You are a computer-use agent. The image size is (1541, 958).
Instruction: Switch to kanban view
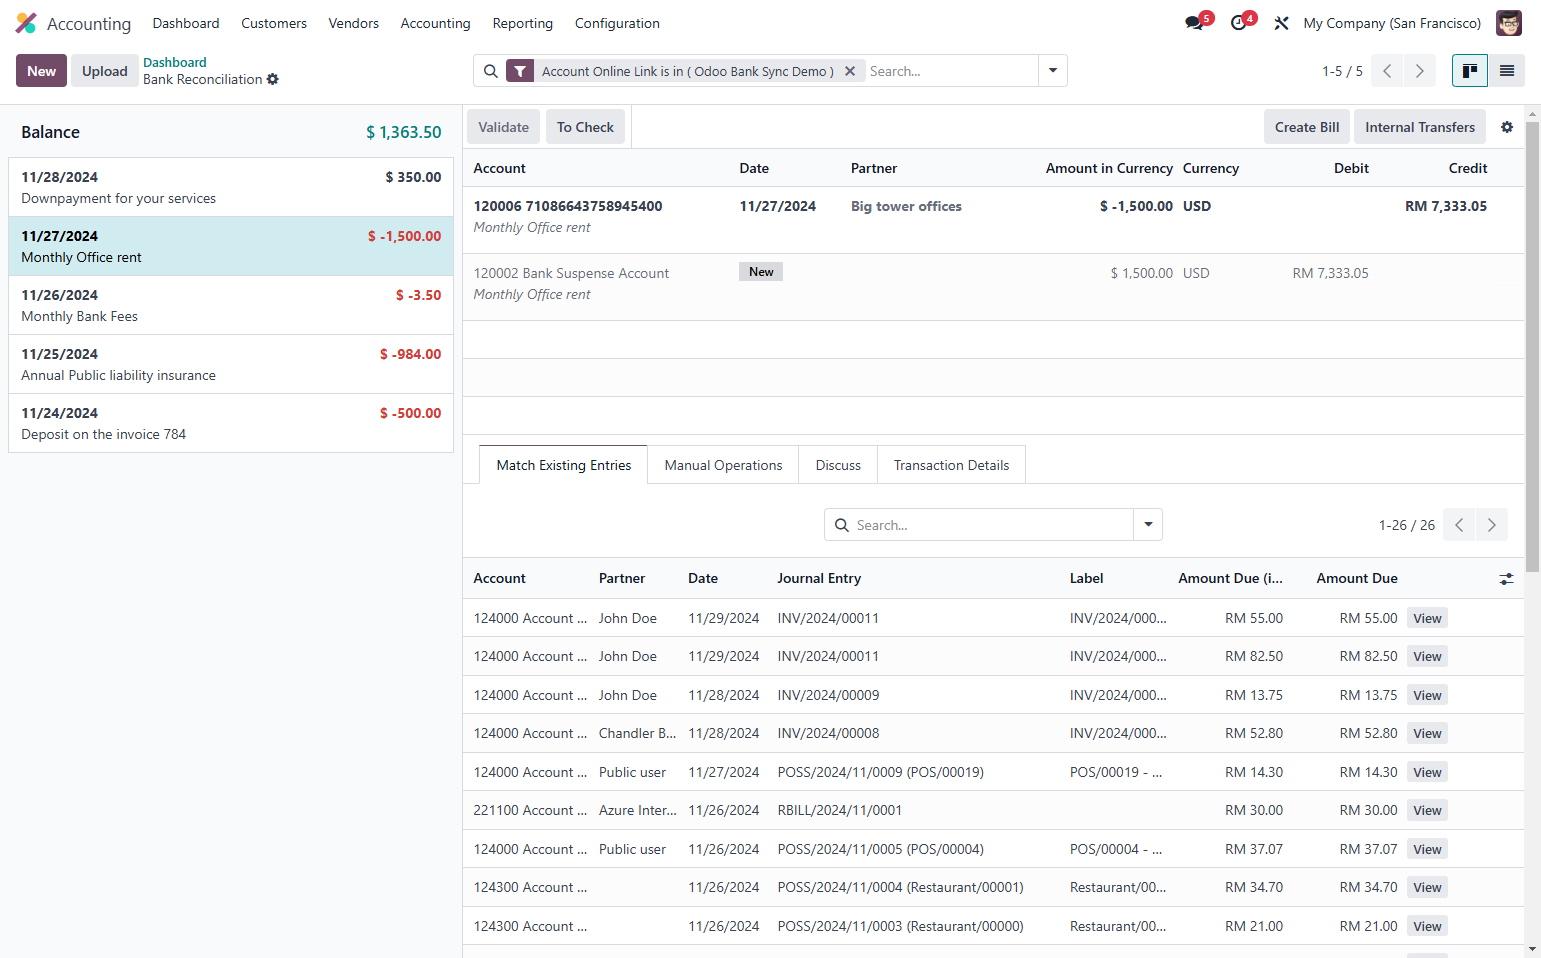coord(1470,71)
